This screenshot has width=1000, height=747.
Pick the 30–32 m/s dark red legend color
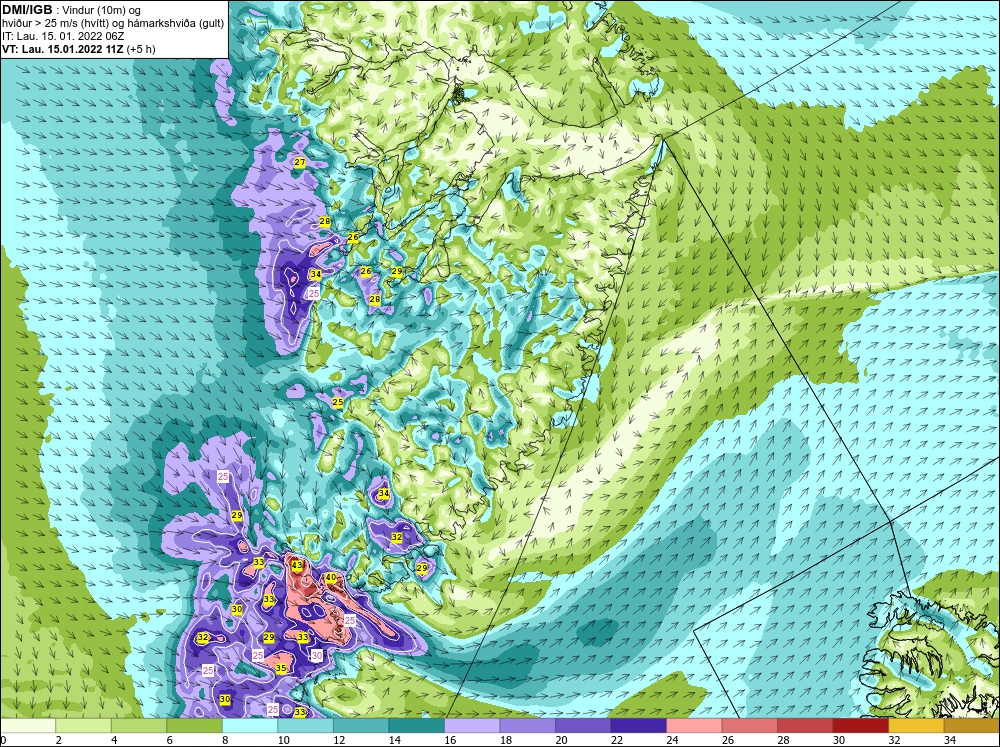(860, 726)
